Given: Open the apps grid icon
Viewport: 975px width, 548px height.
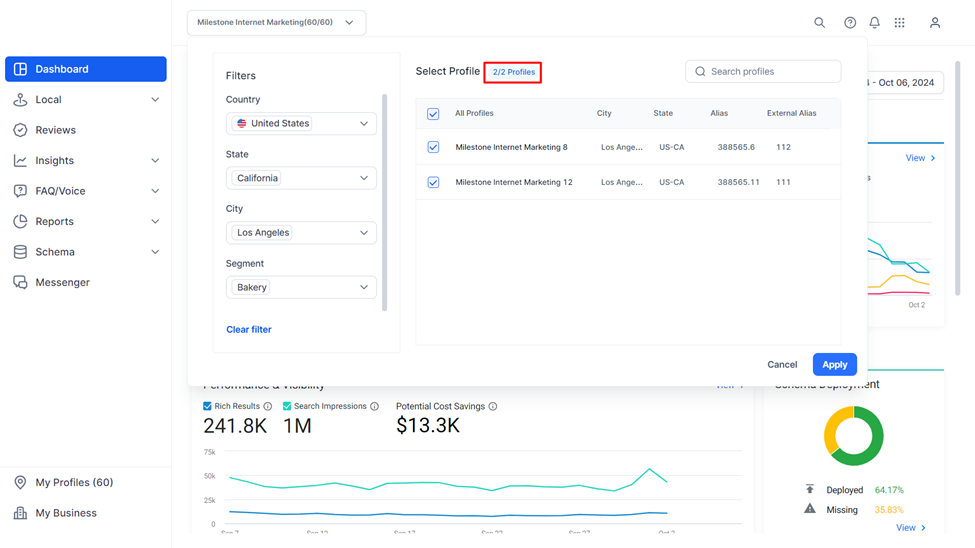Looking at the screenshot, I should (899, 22).
